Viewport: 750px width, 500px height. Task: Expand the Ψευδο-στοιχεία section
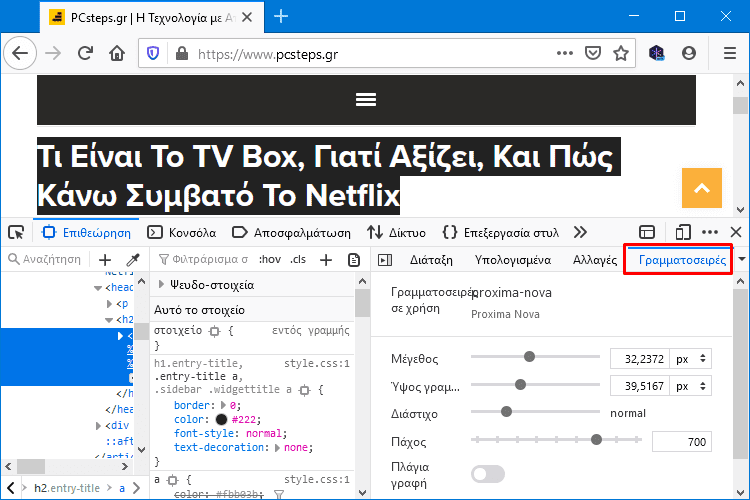(x=161, y=285)
